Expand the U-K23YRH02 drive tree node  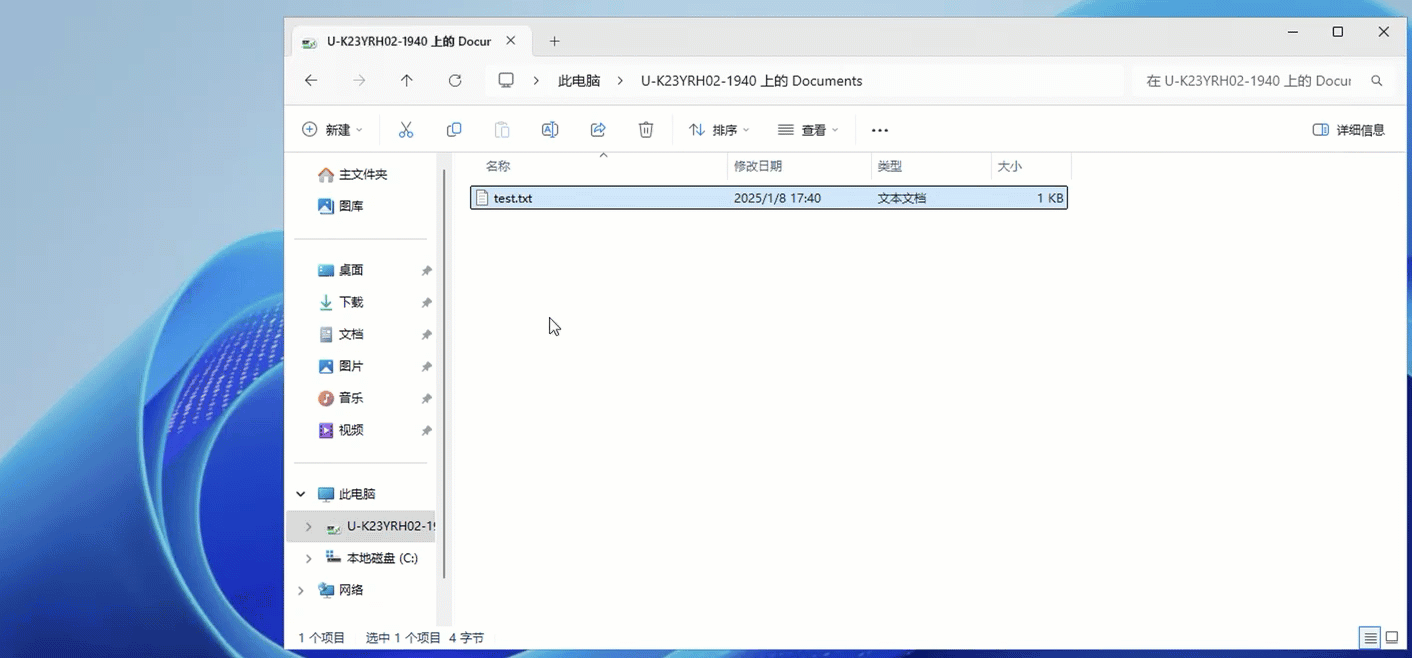click(x=309, y=526)
